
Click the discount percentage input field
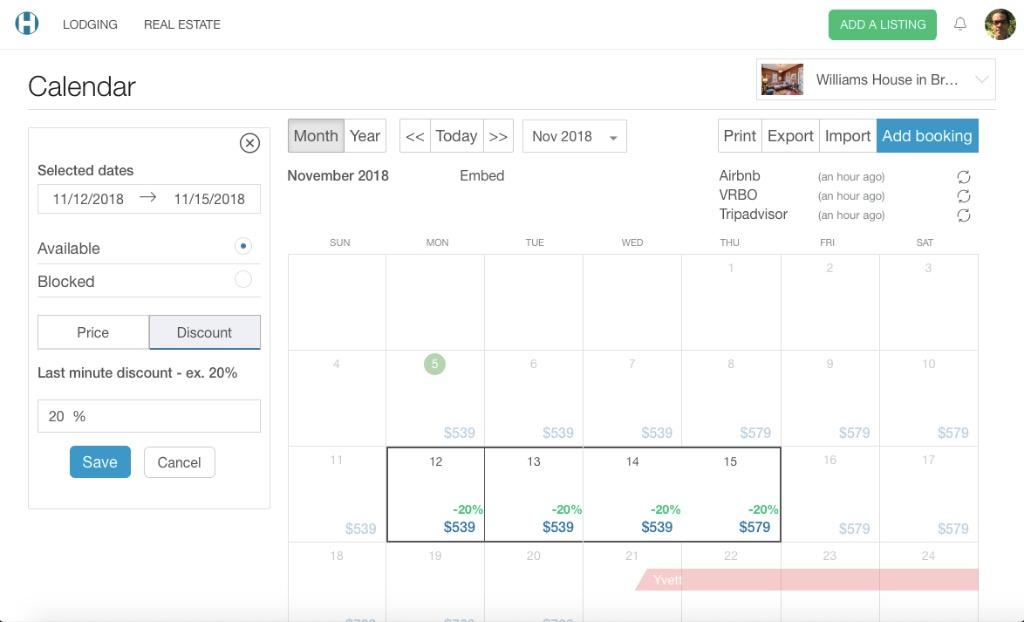(x=149, y=416)
